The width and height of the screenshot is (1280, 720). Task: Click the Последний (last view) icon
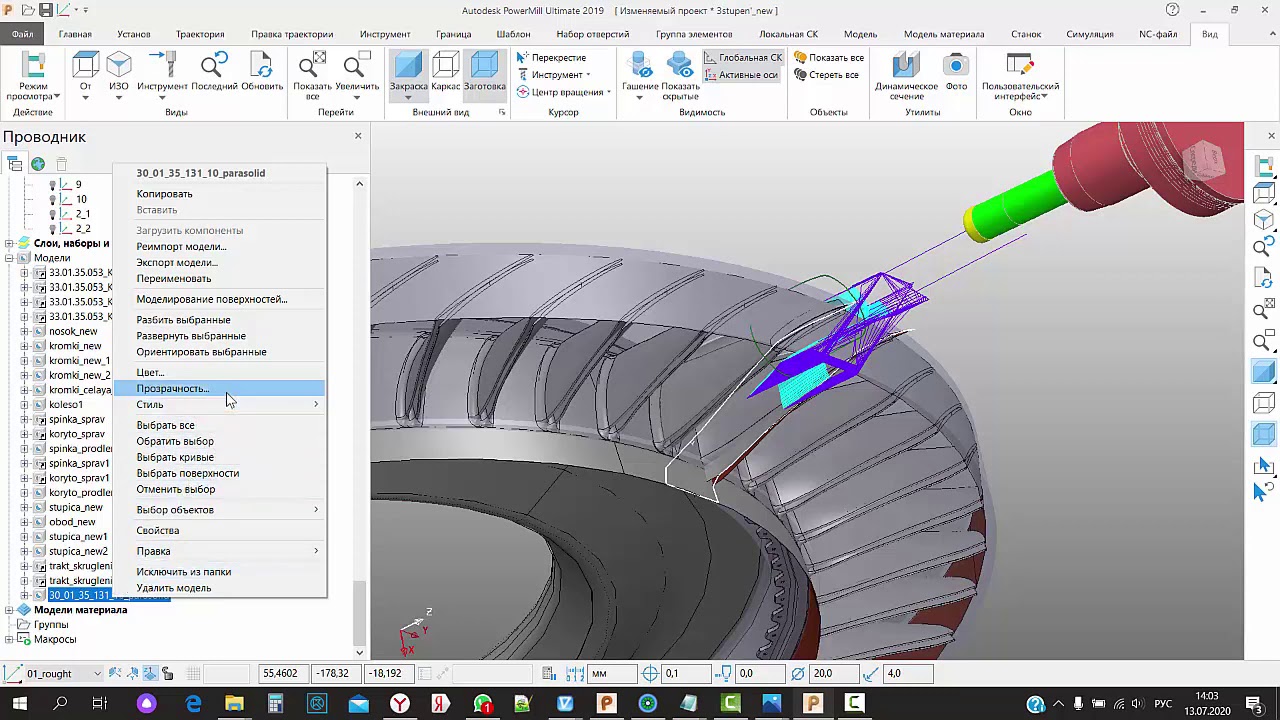click(214, 67)
